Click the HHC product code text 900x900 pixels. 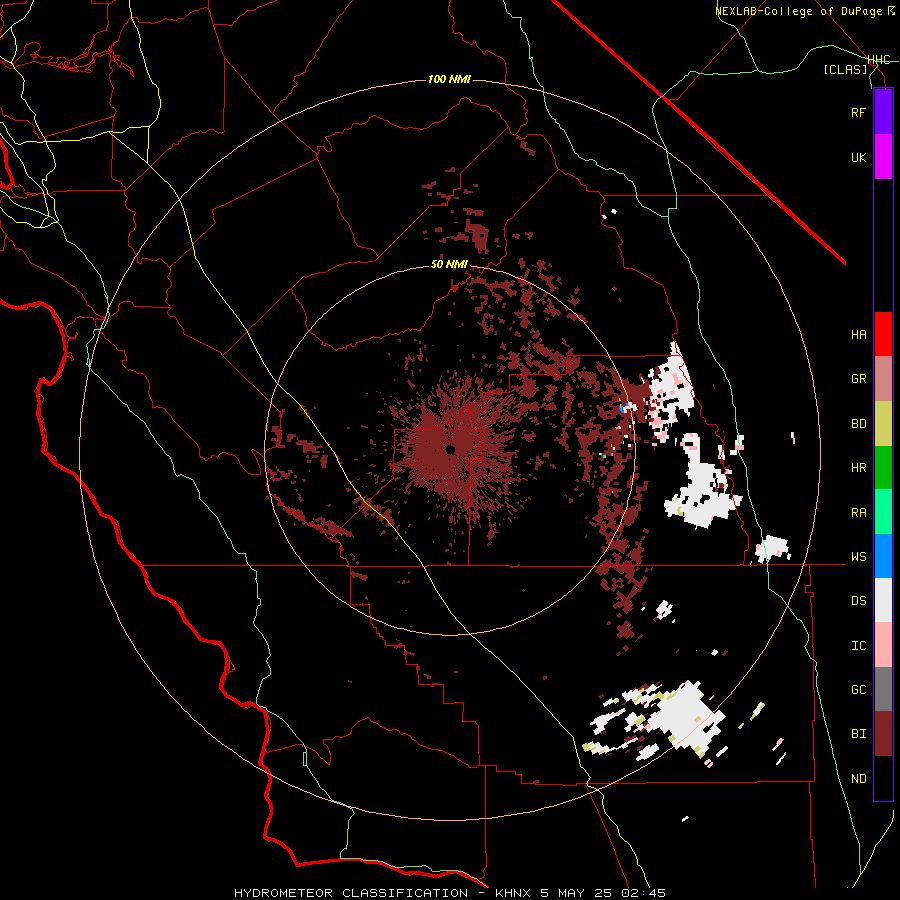(879, 60)
